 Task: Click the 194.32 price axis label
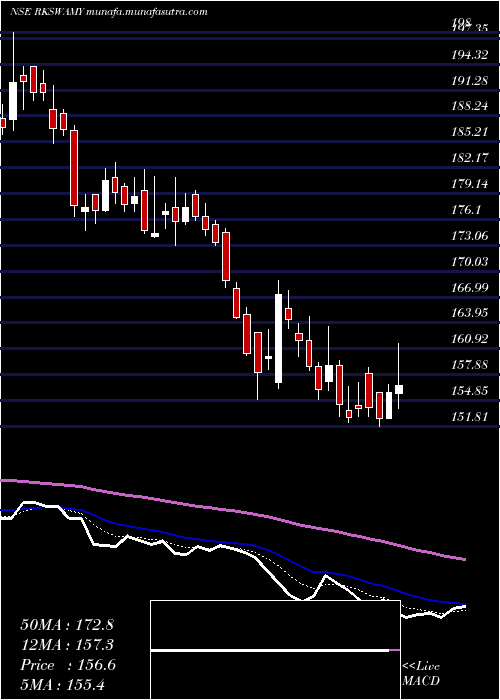coord(469,55)
